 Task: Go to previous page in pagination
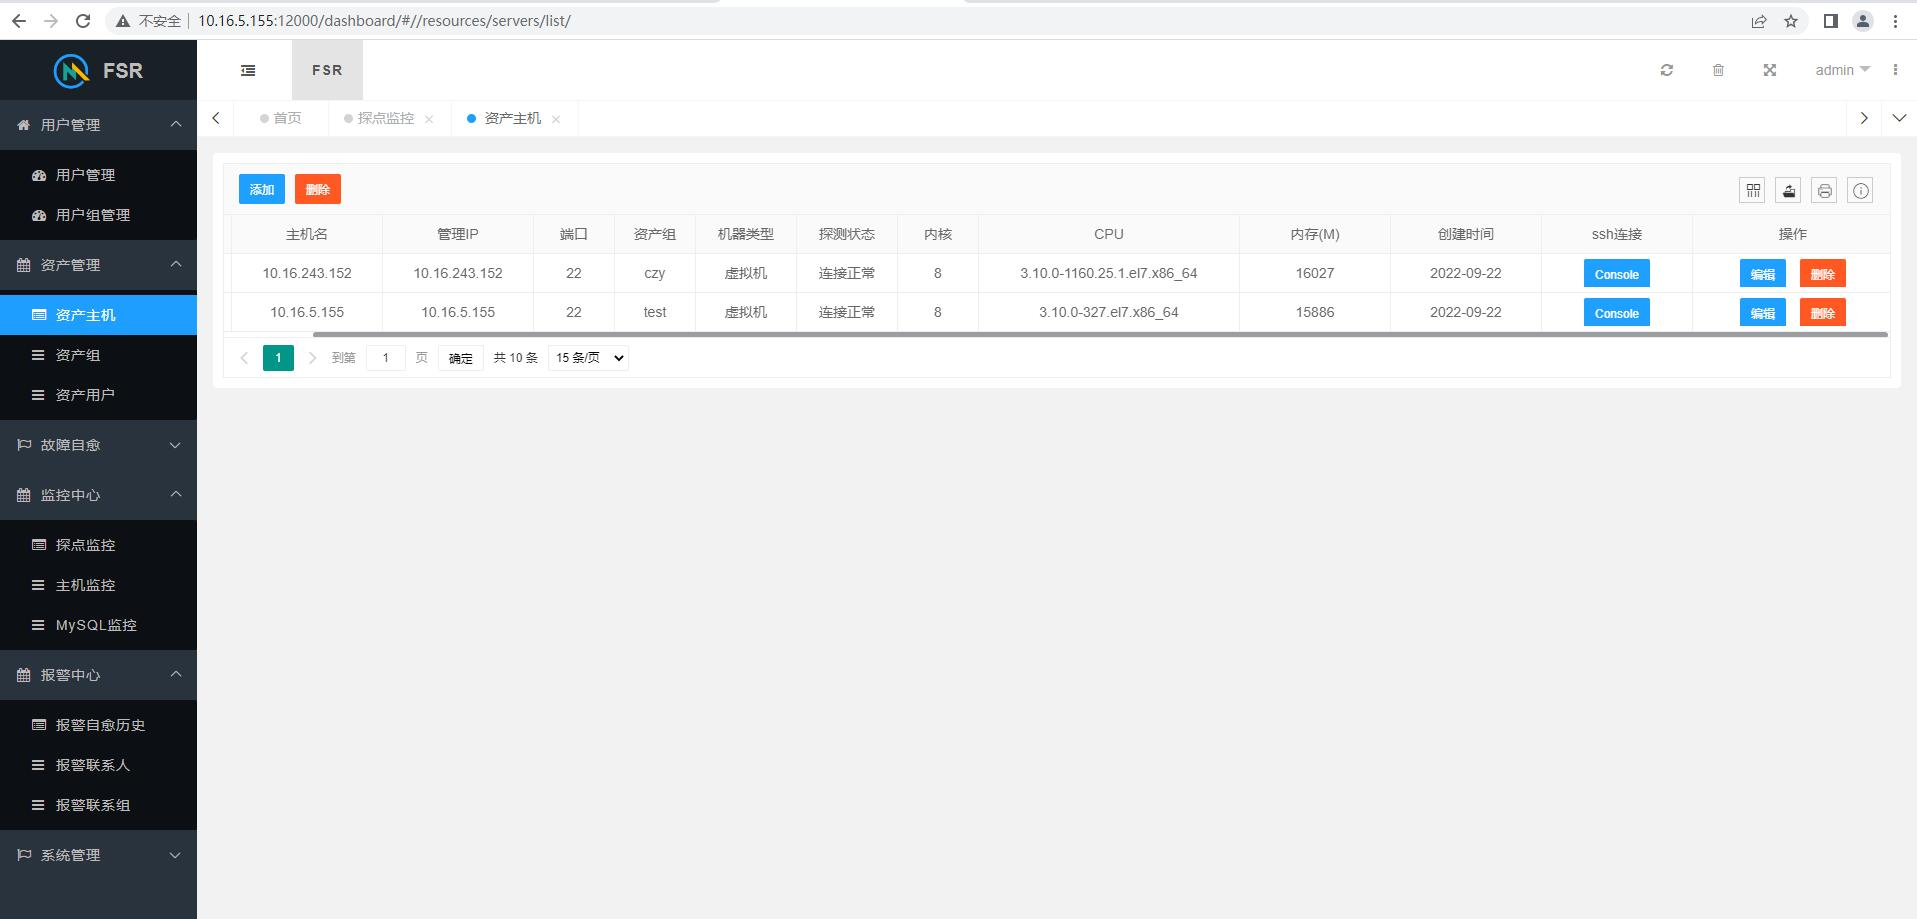pyautogui.click(x=244, y=358)
